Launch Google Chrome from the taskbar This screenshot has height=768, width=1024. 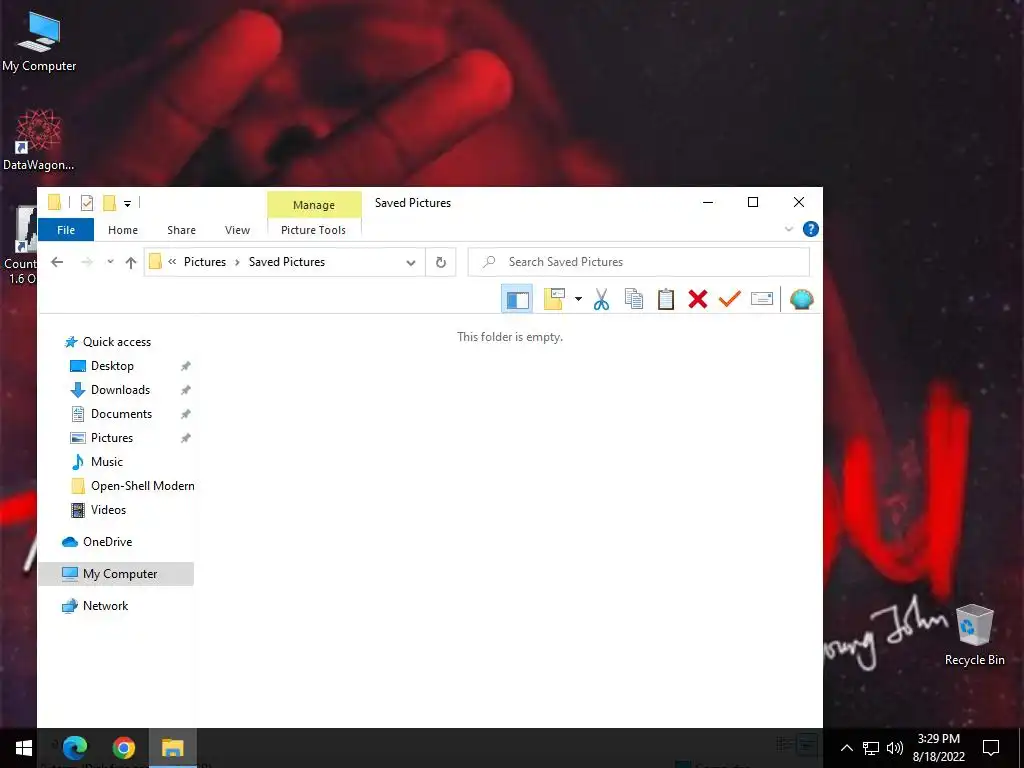[123, 748]
